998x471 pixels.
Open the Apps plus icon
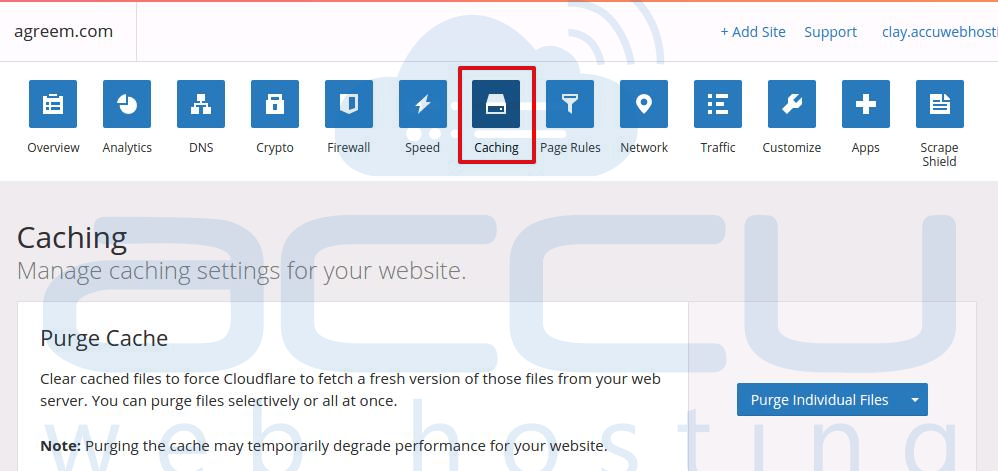(x=866, y=104)
